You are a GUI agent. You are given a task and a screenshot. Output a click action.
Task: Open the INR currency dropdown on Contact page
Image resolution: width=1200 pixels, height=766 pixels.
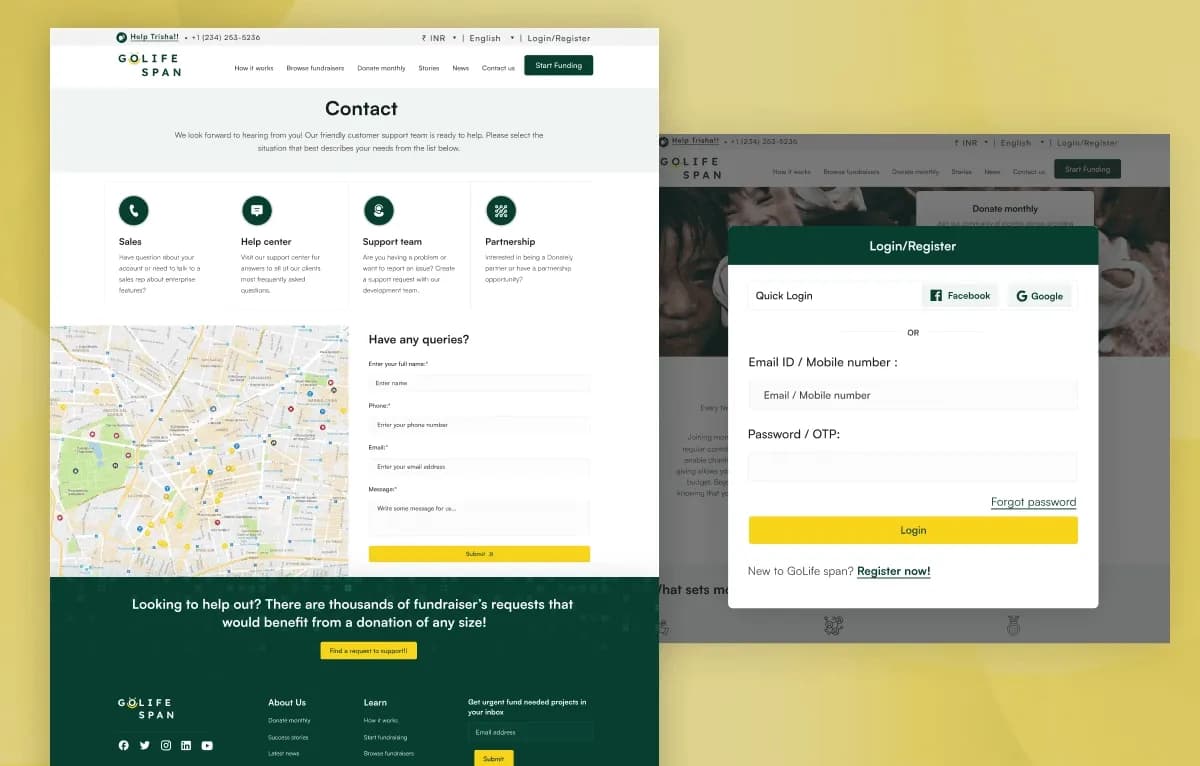point(440,38)
